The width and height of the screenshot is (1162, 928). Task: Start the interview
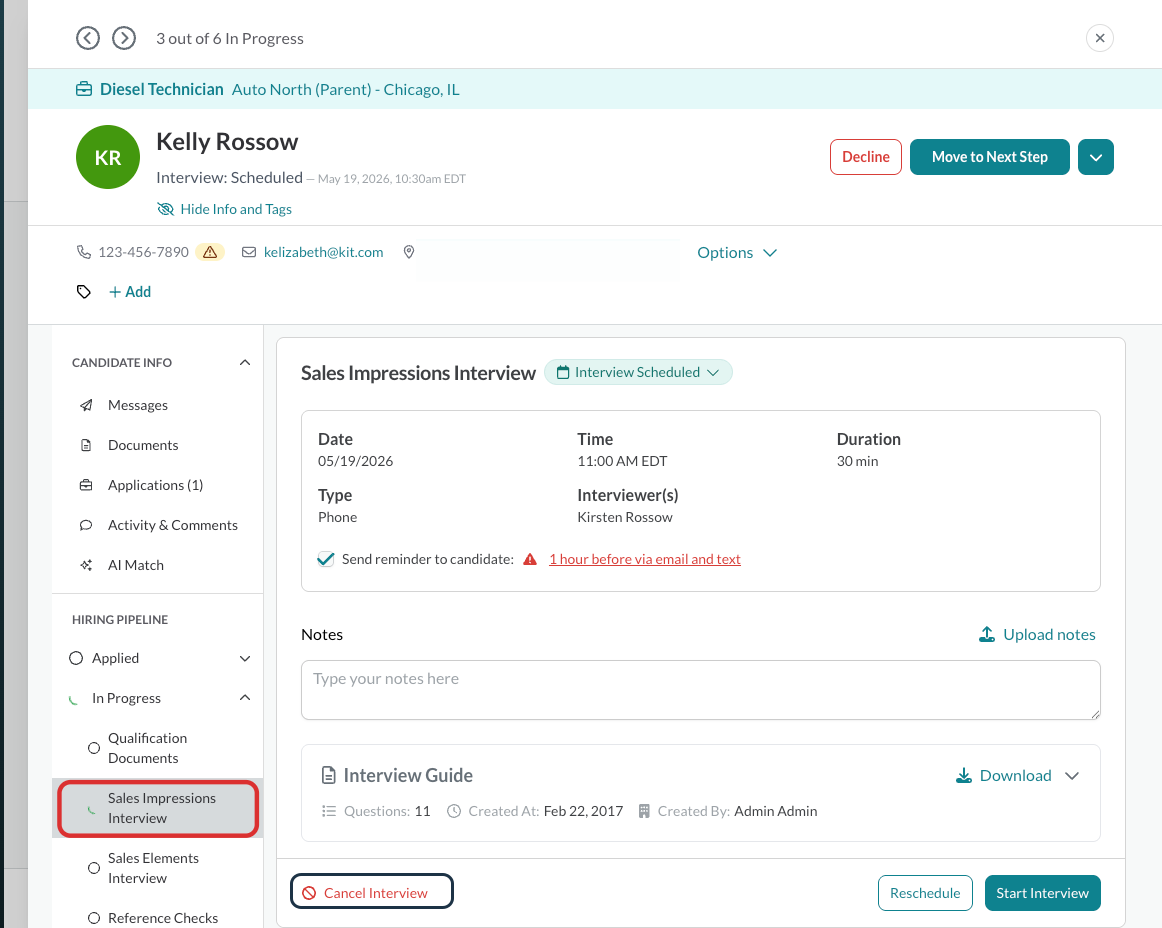[1042, 893]
